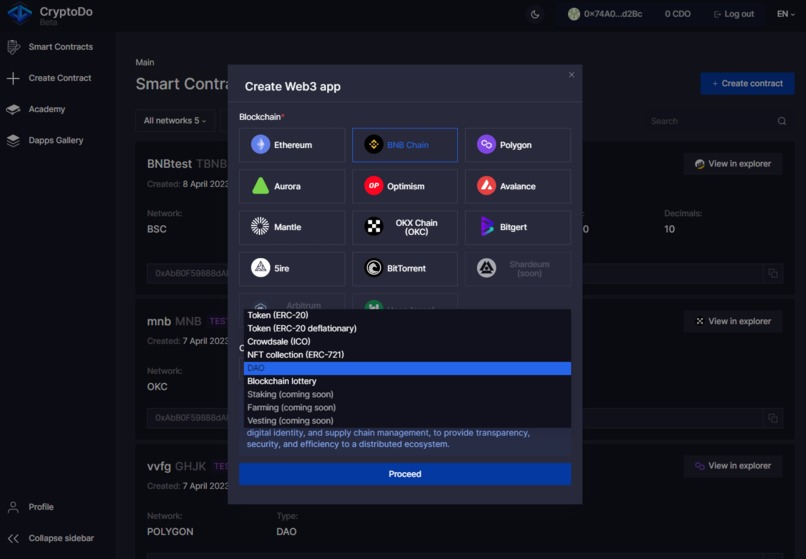Open the All networks filter dropdown
The height and width of the screenshot is (559, 806).
click(175, 120)
